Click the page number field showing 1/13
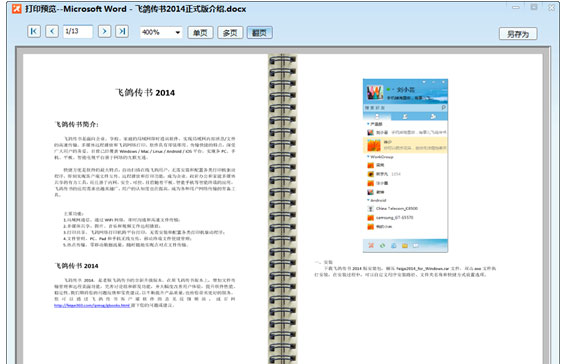 pos(78,31)
